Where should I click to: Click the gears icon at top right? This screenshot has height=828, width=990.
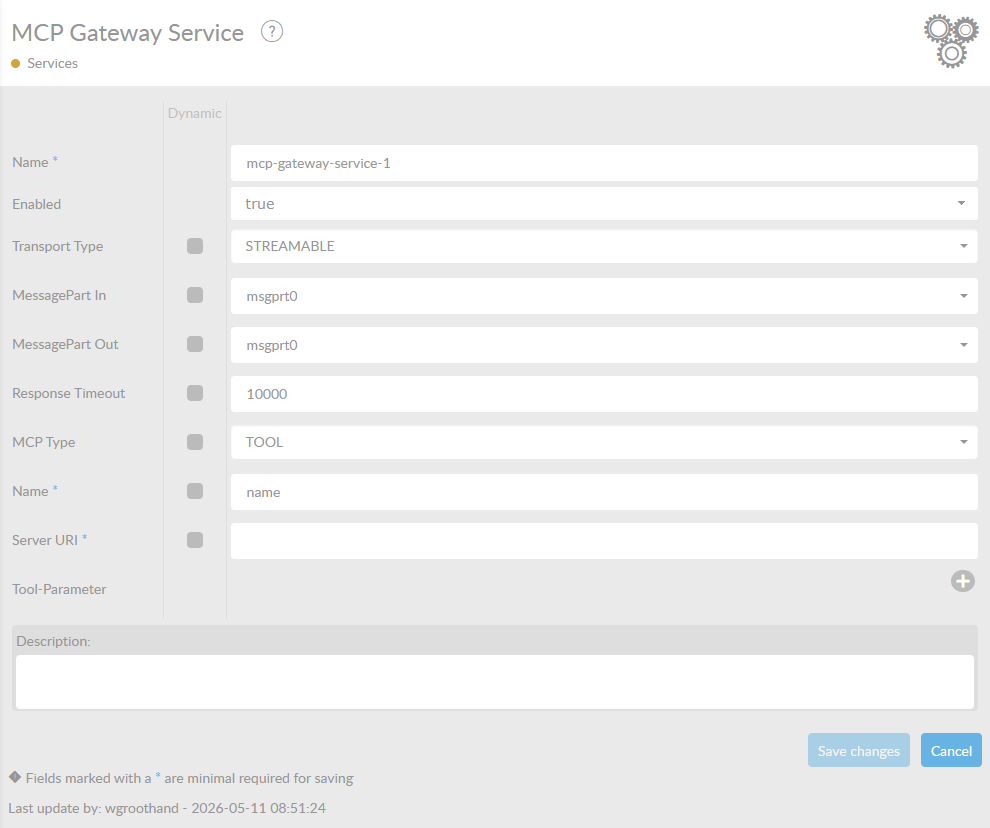[951, 40]
